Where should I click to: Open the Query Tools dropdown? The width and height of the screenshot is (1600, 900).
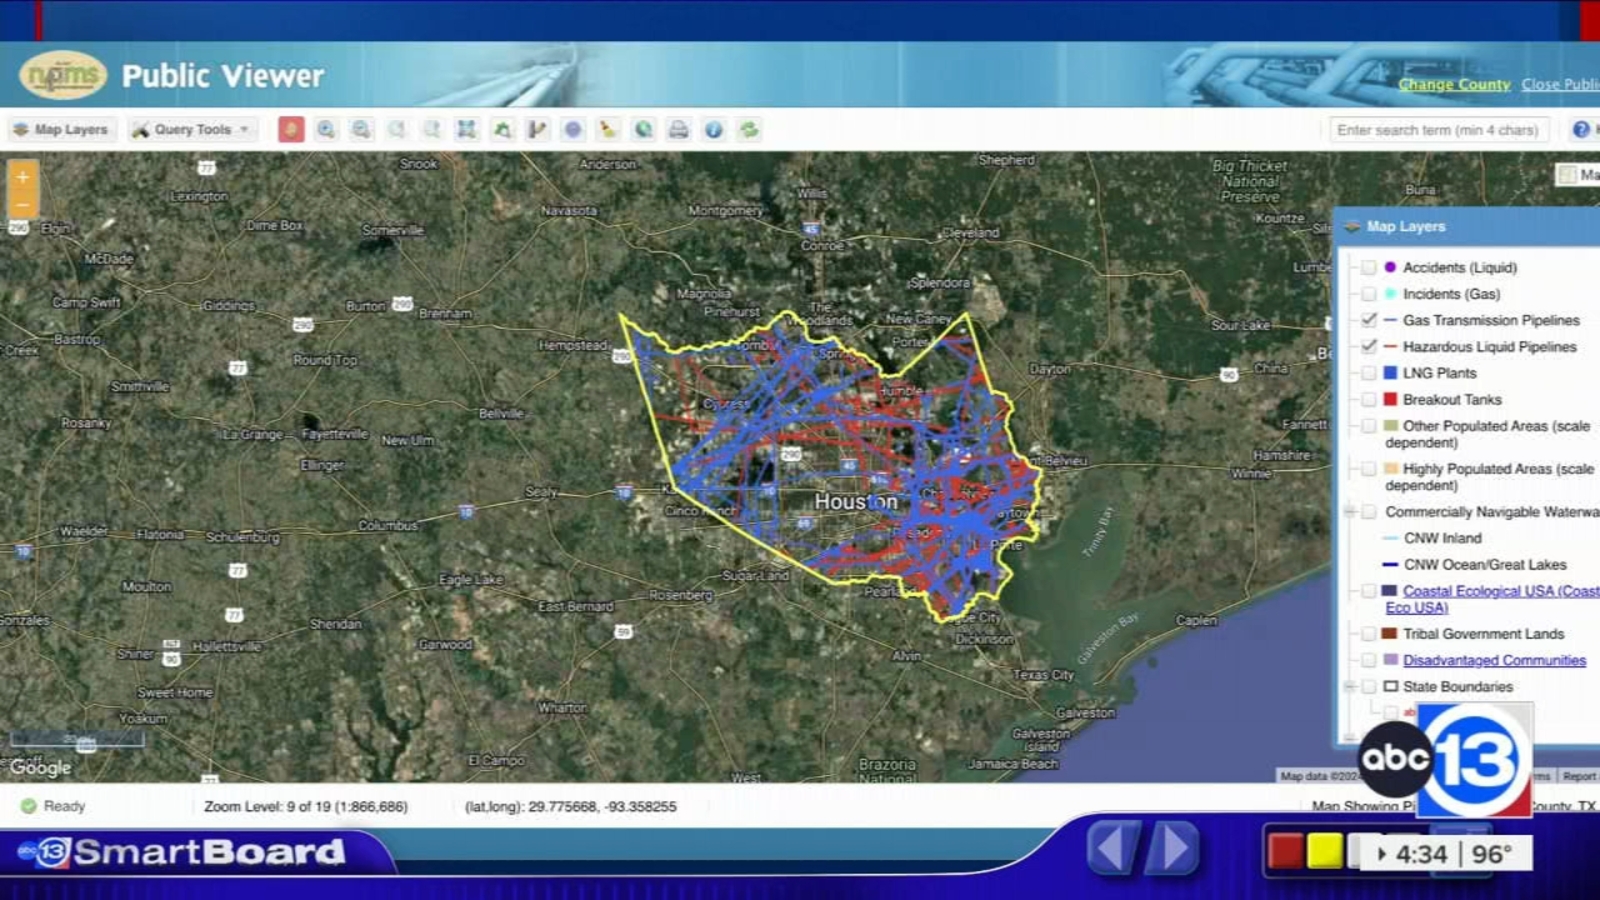click(190, 129)
